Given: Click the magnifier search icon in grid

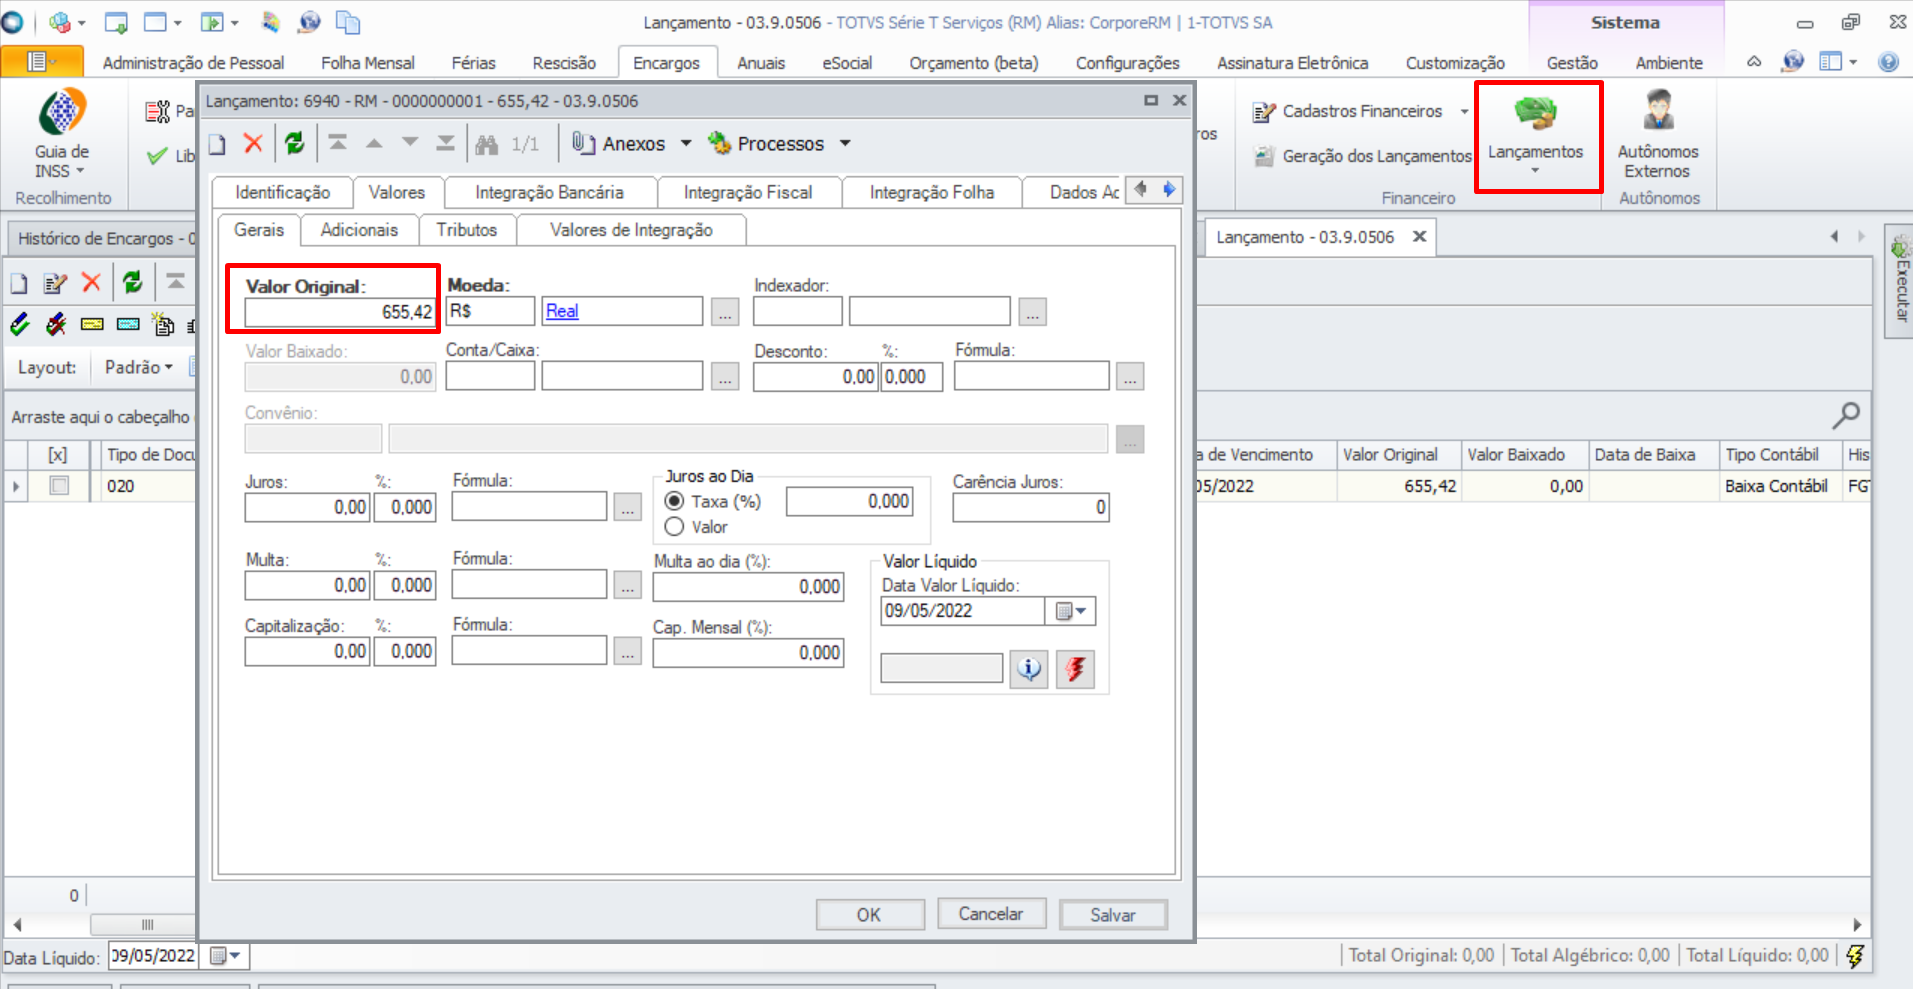Looking at the screenshot, I should click(1846, 415).
